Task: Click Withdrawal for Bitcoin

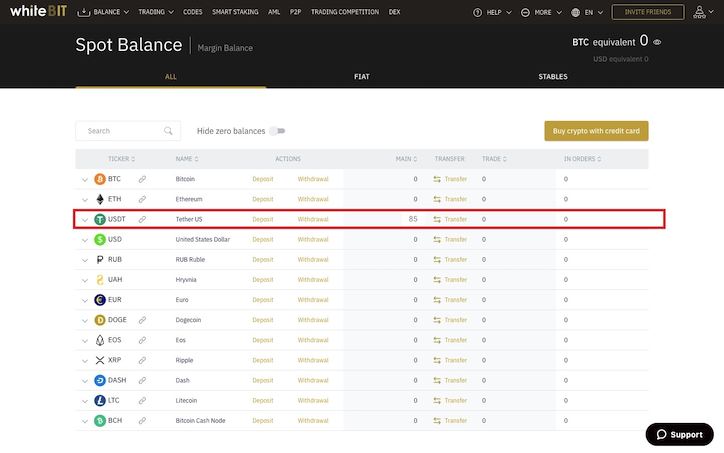Action: 313,179
